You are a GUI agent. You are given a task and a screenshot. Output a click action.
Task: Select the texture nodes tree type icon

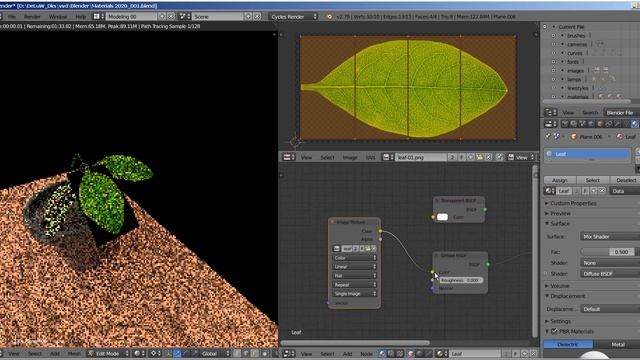pyautogui.click(x=400, y=354)
